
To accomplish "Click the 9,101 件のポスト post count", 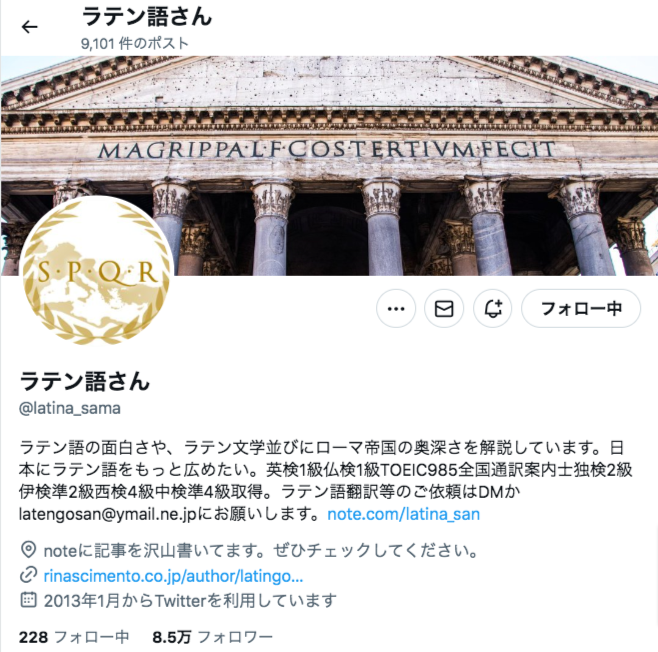I will pyautogui.click(x=135, y=43).
